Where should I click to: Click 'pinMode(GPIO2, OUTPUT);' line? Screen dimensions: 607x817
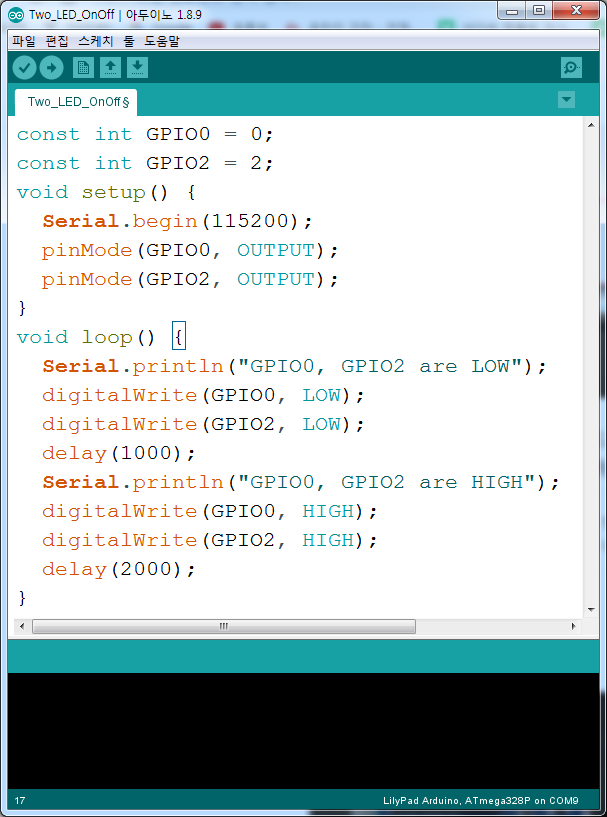pos(190,280)
